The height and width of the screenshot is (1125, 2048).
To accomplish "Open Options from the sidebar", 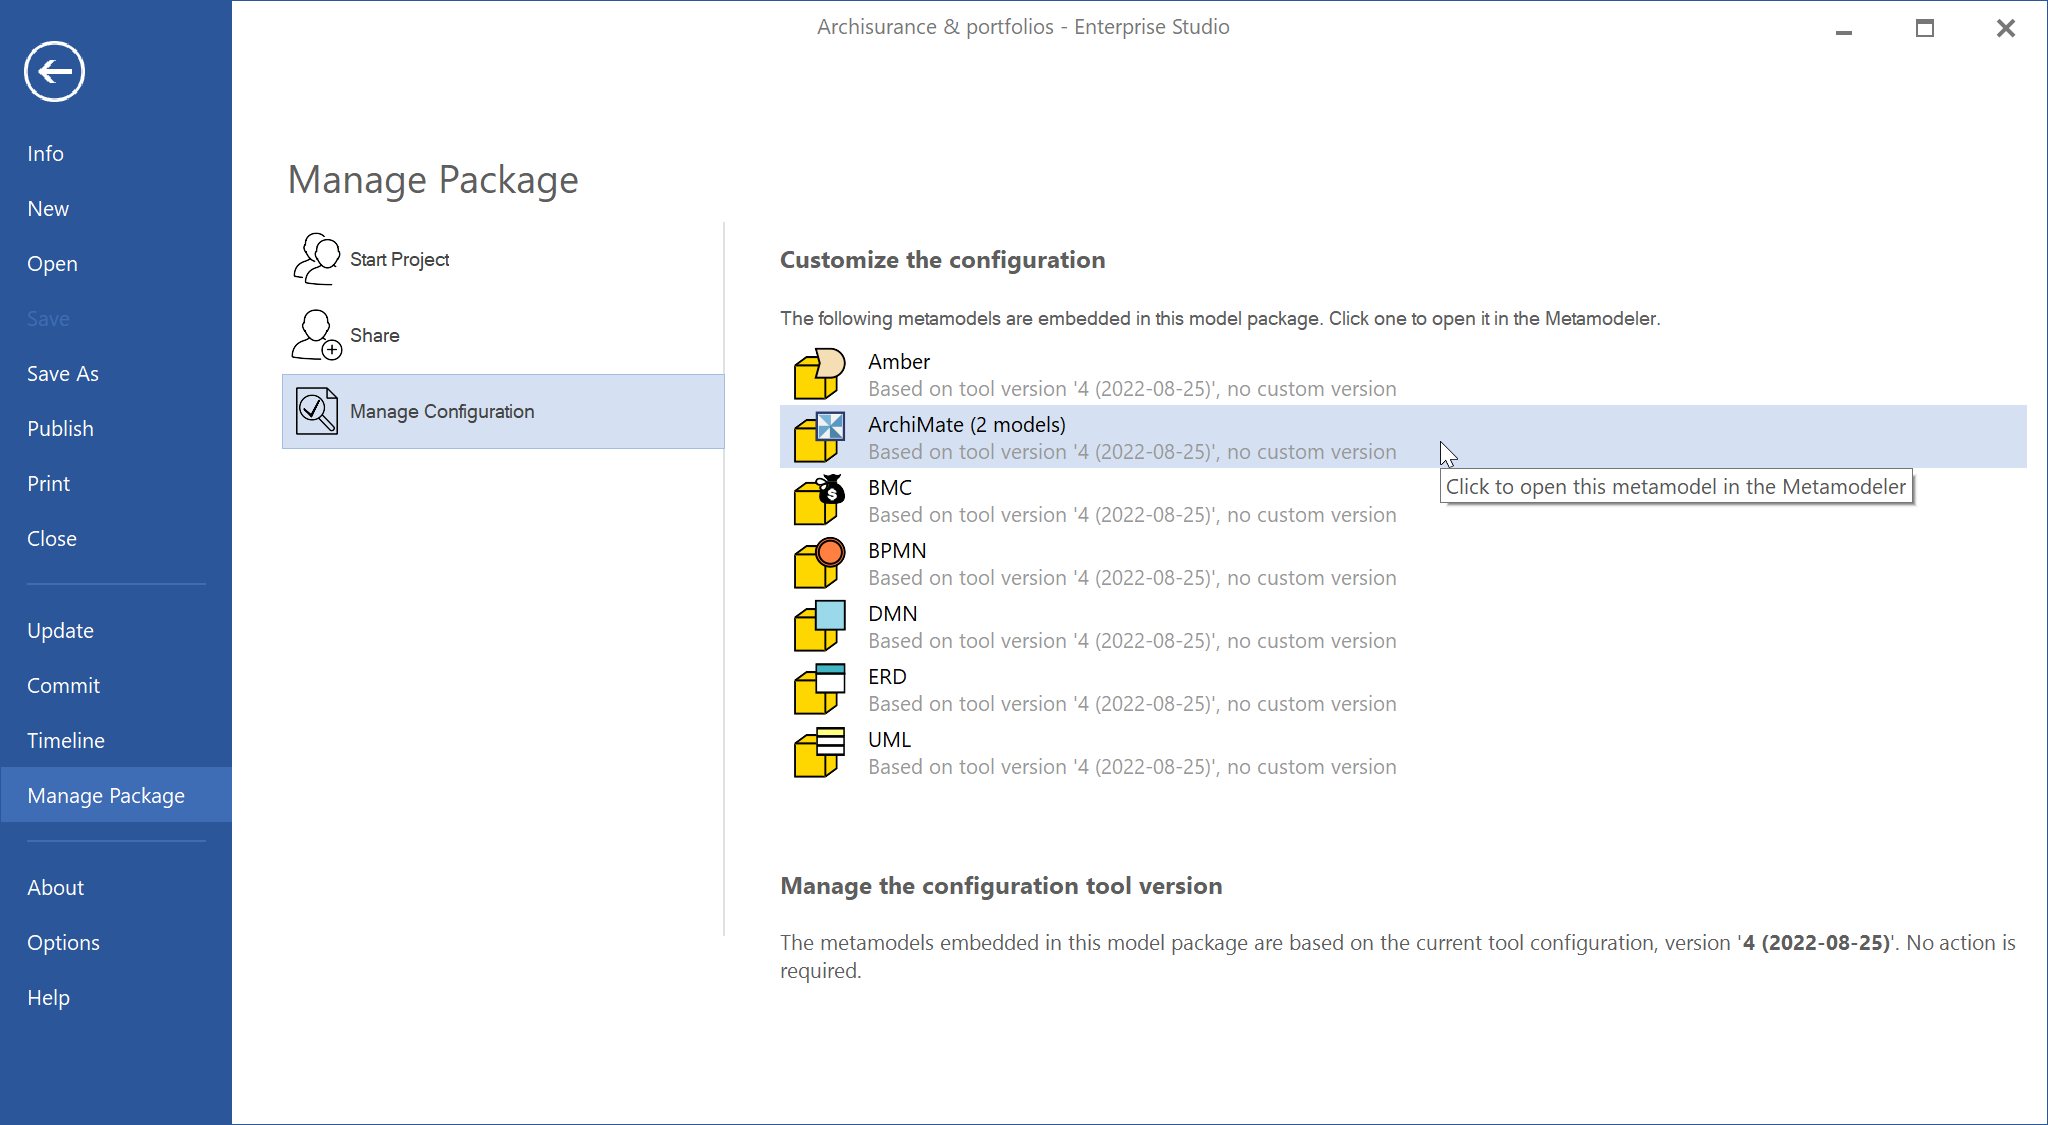I will pyautogui.click(x=63, y=943).
